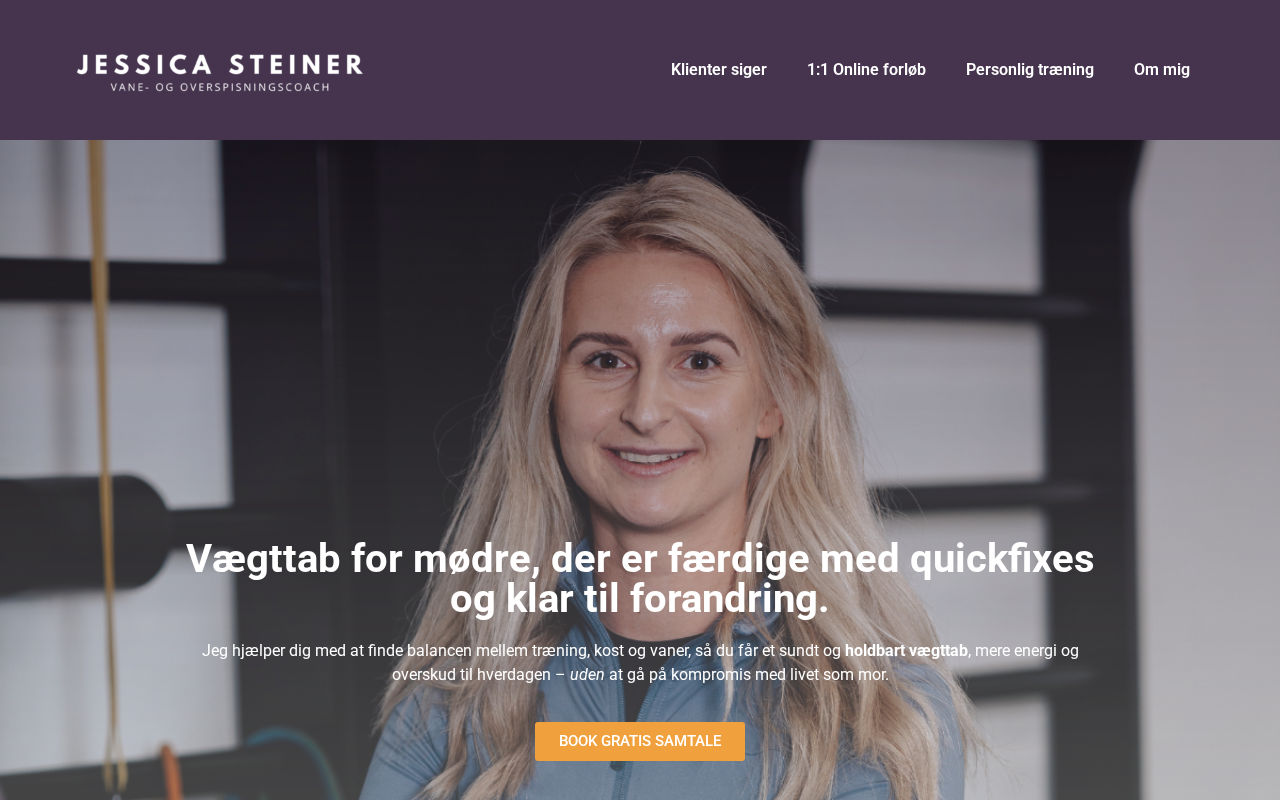Click the paragraph starting Jeg hjælper dig

[x=640, y=663]
